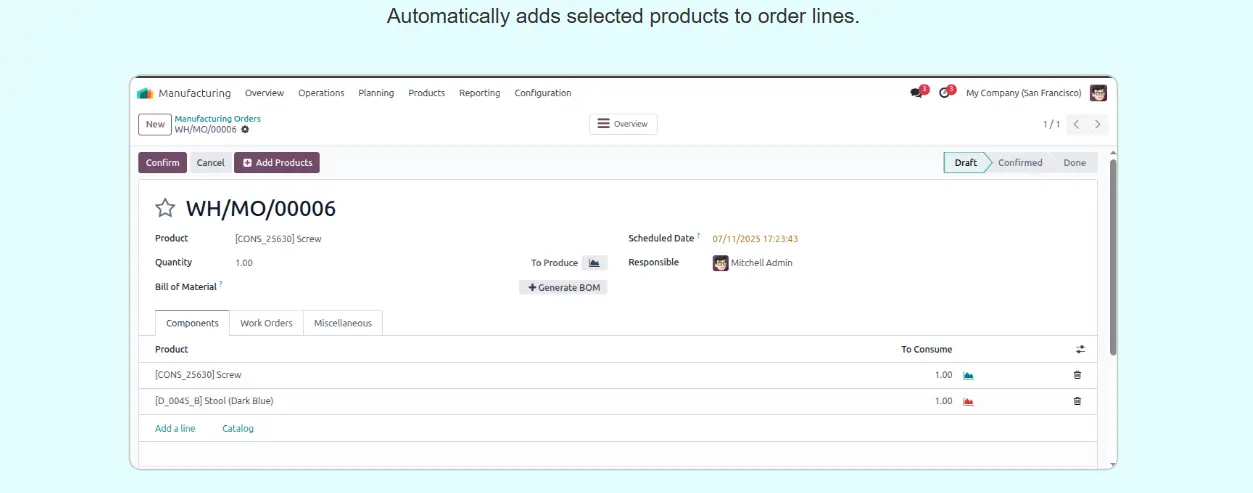Open optional columns settings icon

point(1080,349)
